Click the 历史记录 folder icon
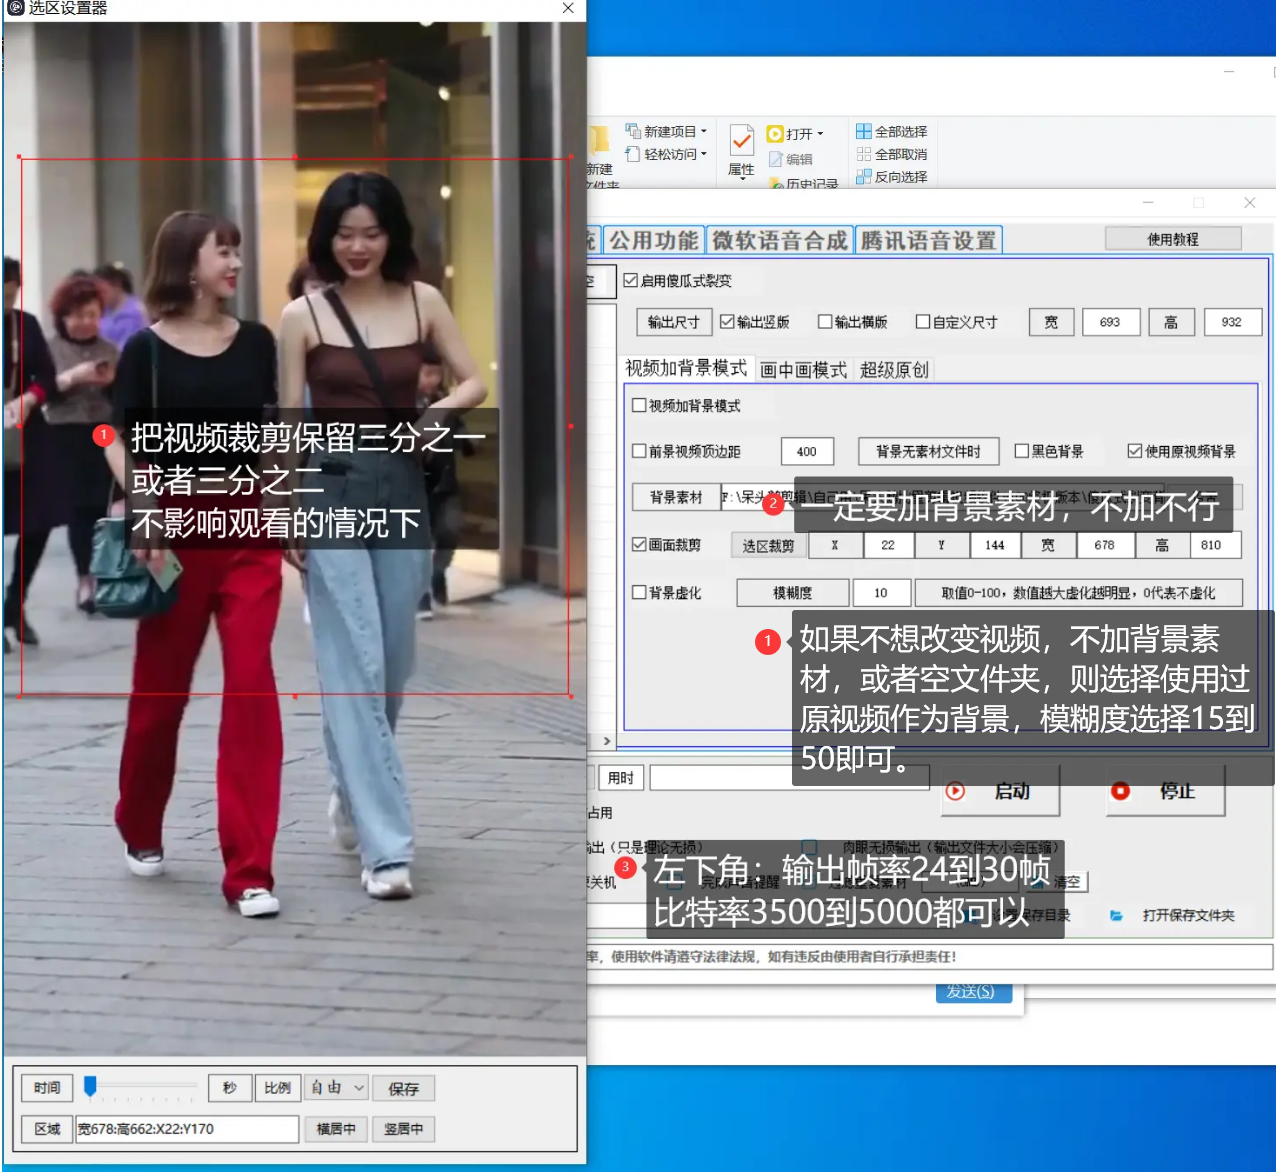Viewport: 1276px width, 1173px height. (x=776, y=183)
